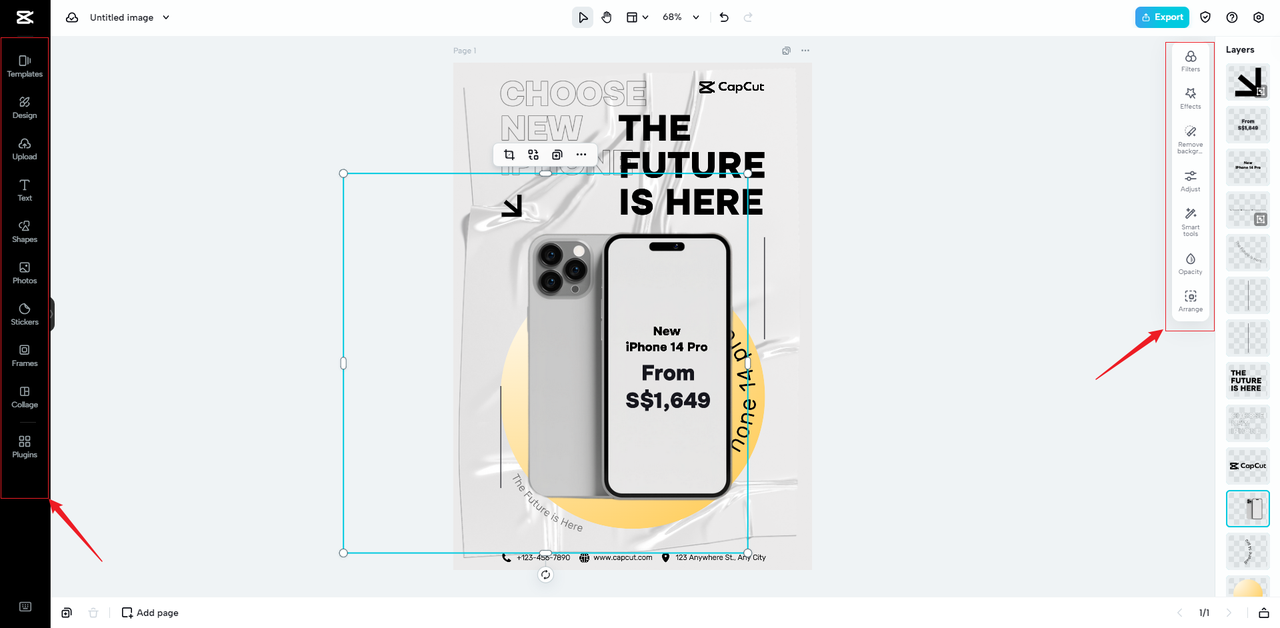The image size is (1280, 628).
Task: Select the arrow layer thumbnail
Action: [x=1248, y=82]
